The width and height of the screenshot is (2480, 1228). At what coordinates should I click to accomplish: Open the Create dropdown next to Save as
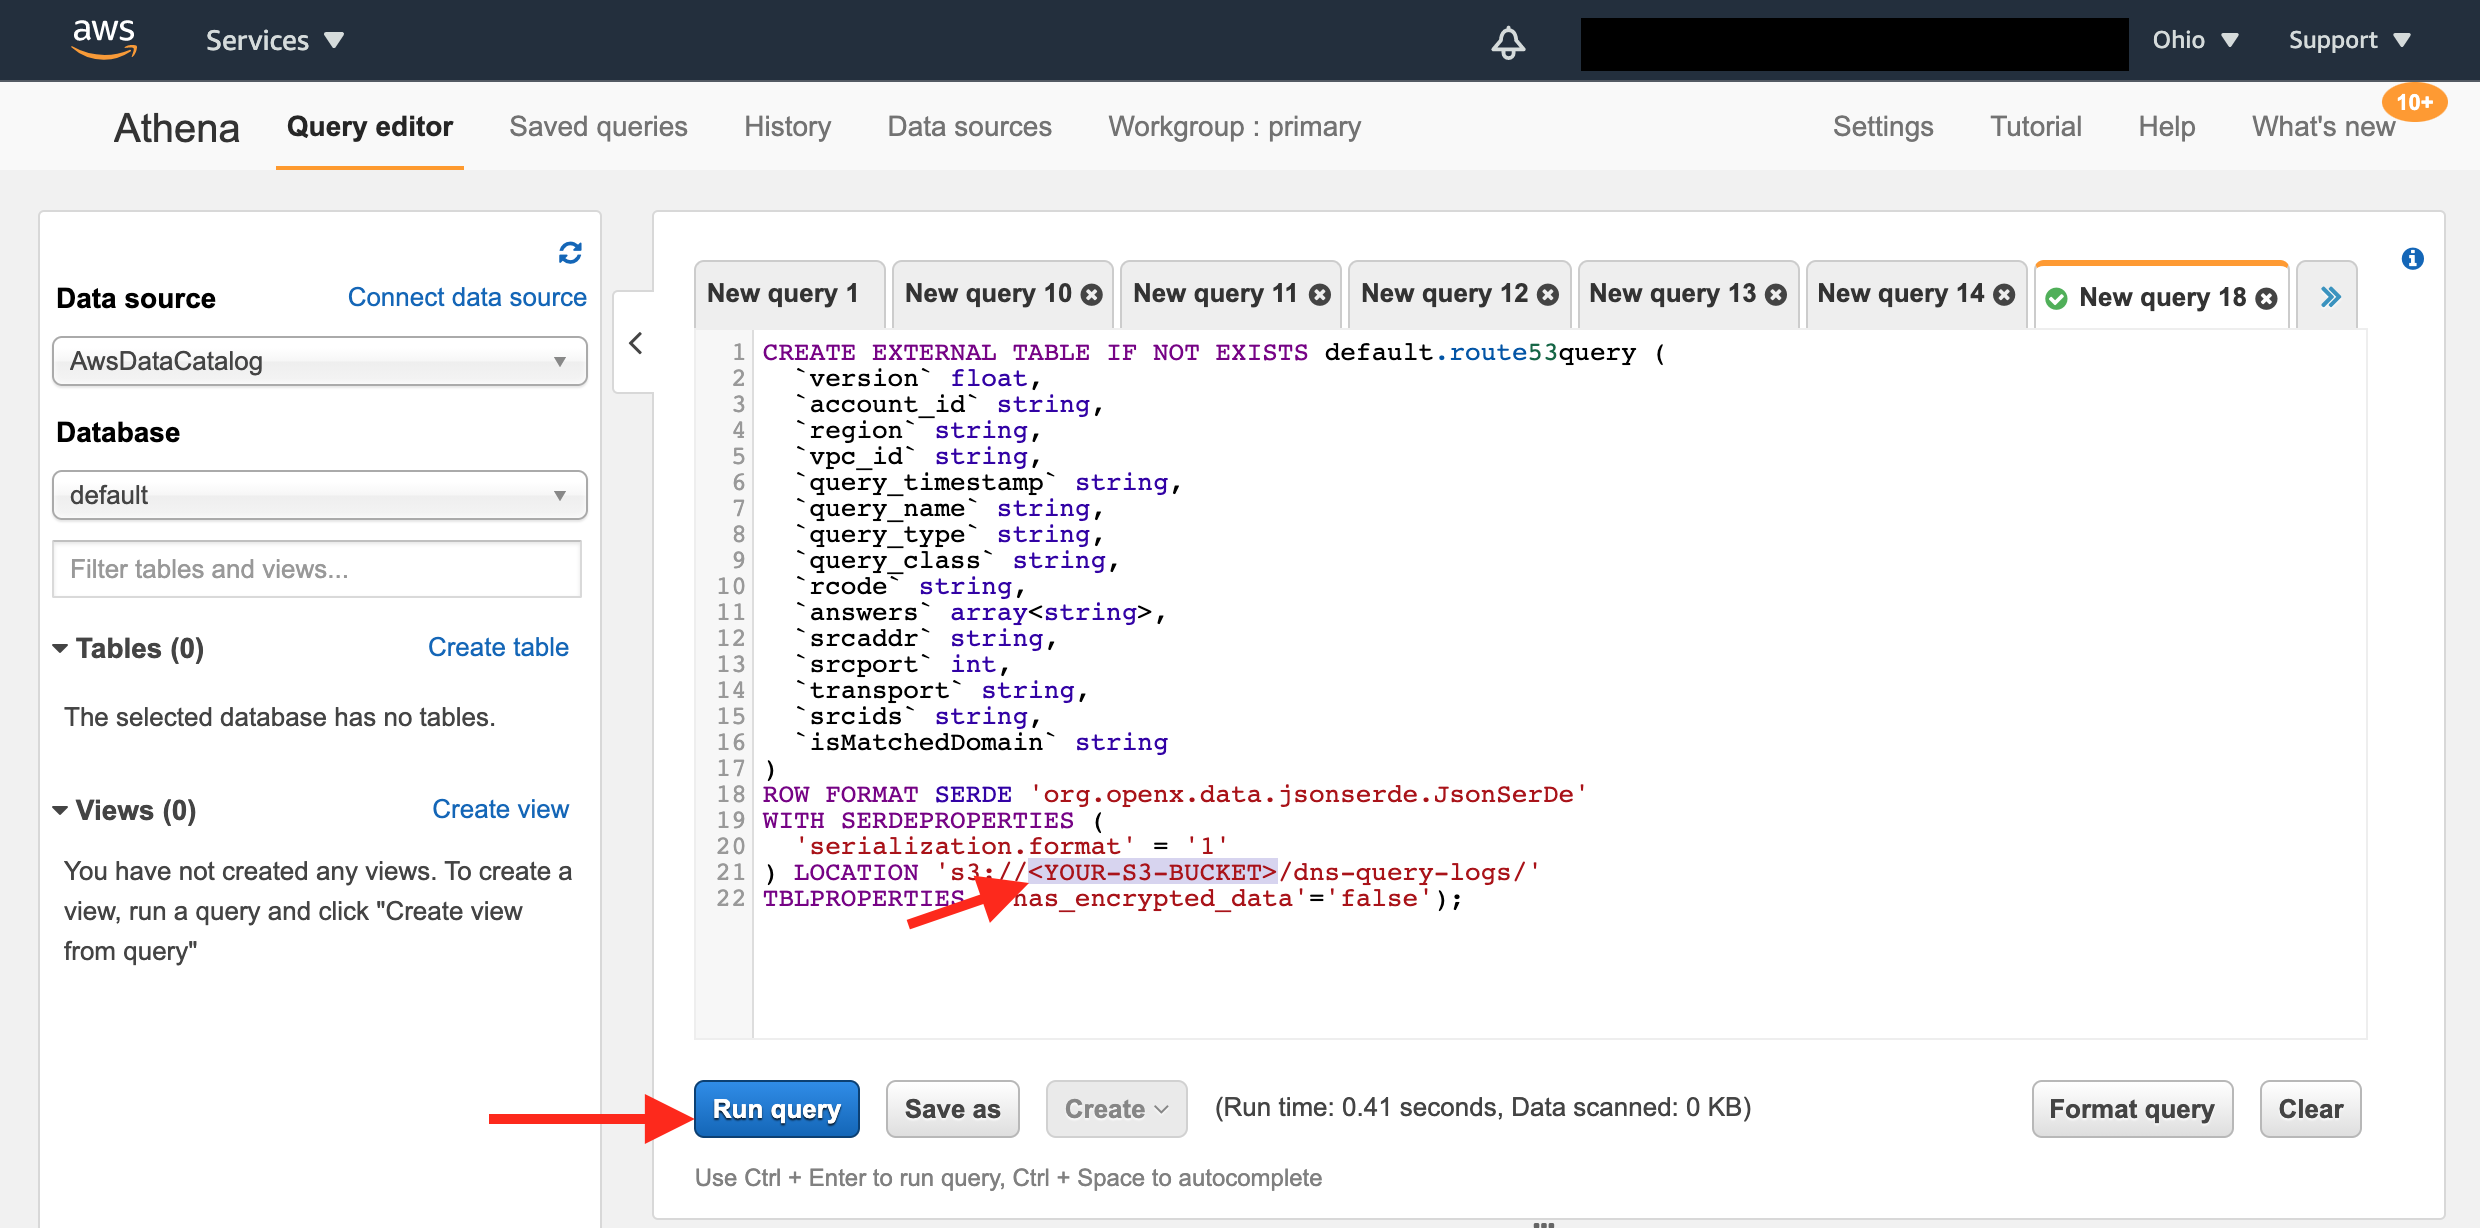pos(1115,1108)
